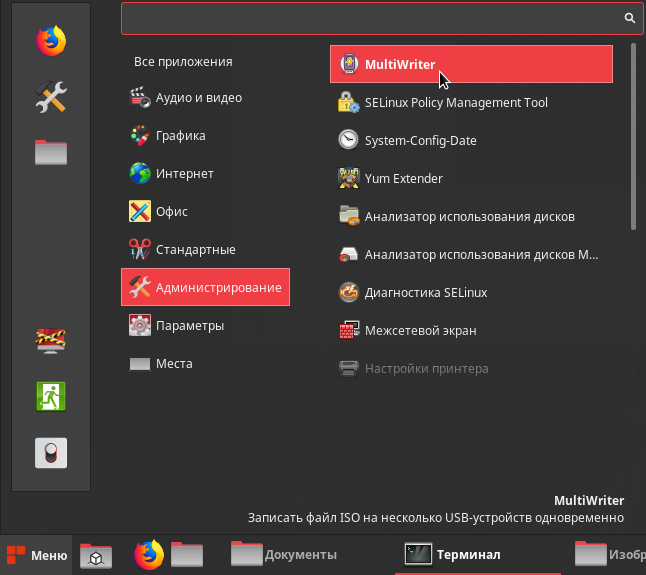Screen dimensions: 646x575
Task: Click the magnifier search icon
Action: 629,18
